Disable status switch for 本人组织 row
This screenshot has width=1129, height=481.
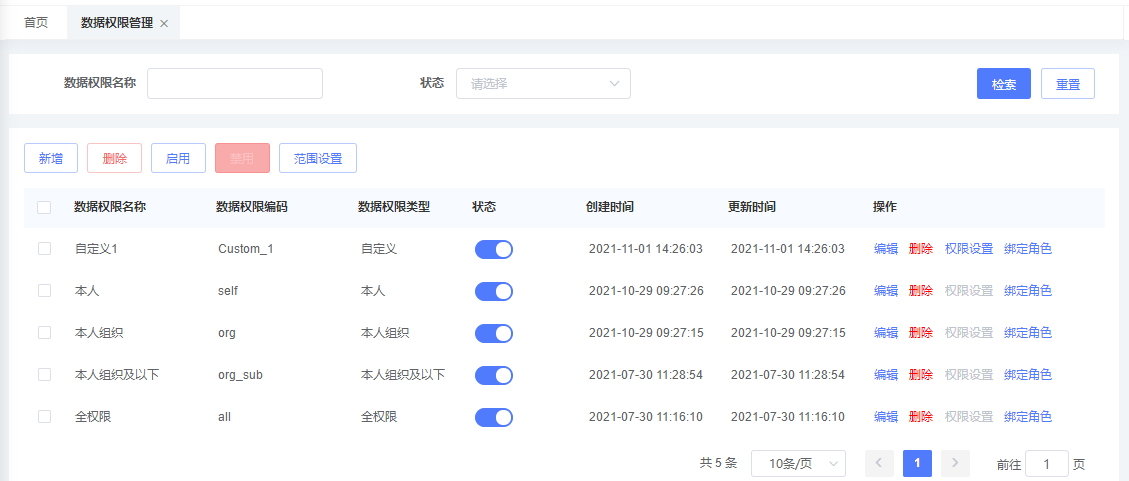pos(493,333)
